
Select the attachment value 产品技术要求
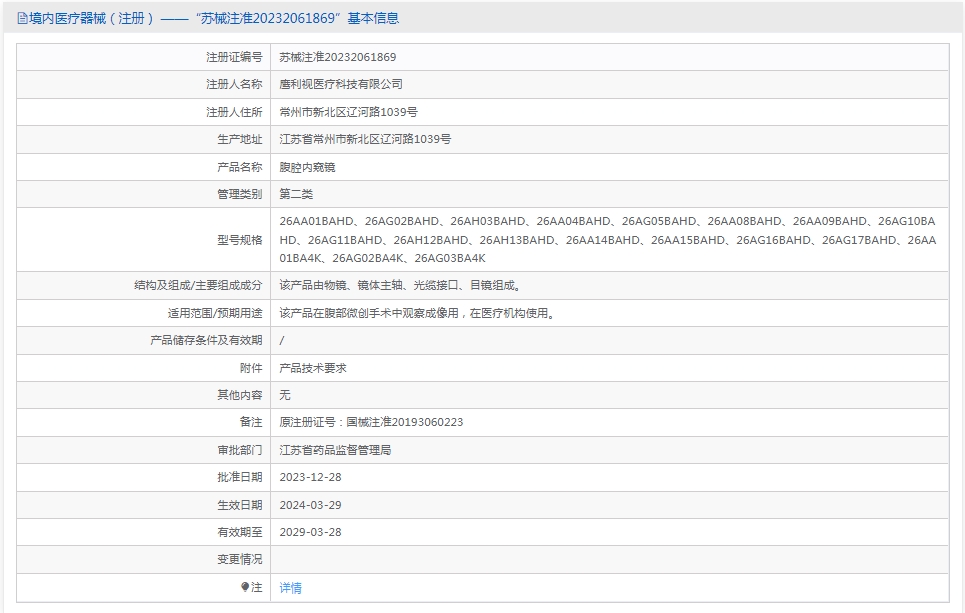point(313,368)
